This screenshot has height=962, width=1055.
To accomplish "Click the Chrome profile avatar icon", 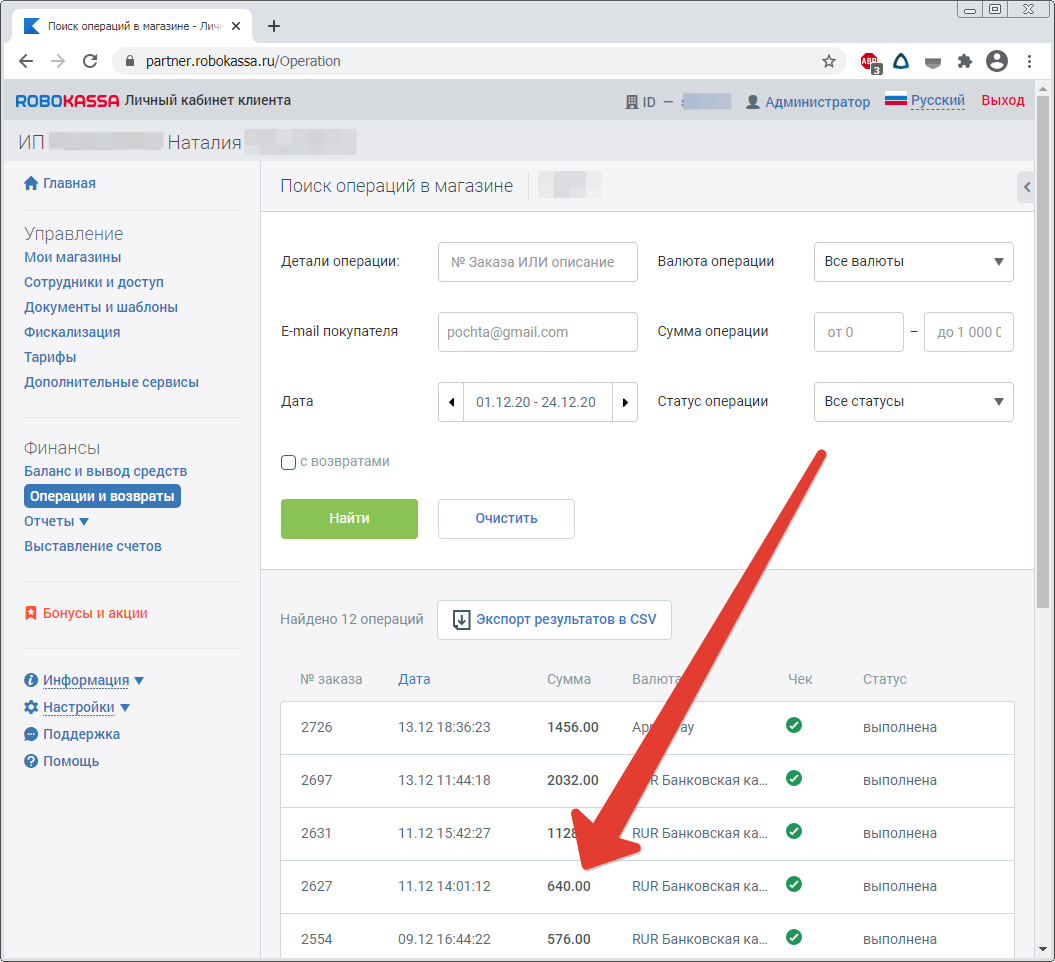I will click(x=996, y=61).
